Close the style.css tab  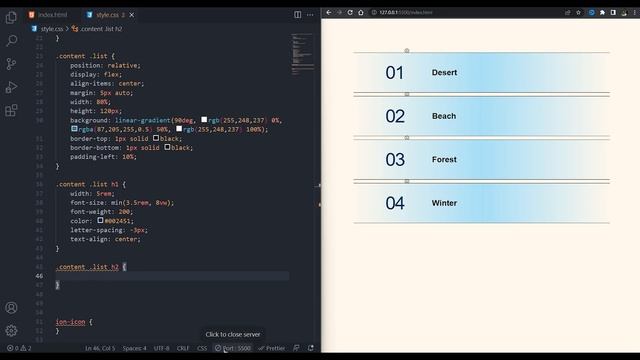[132, 15]
